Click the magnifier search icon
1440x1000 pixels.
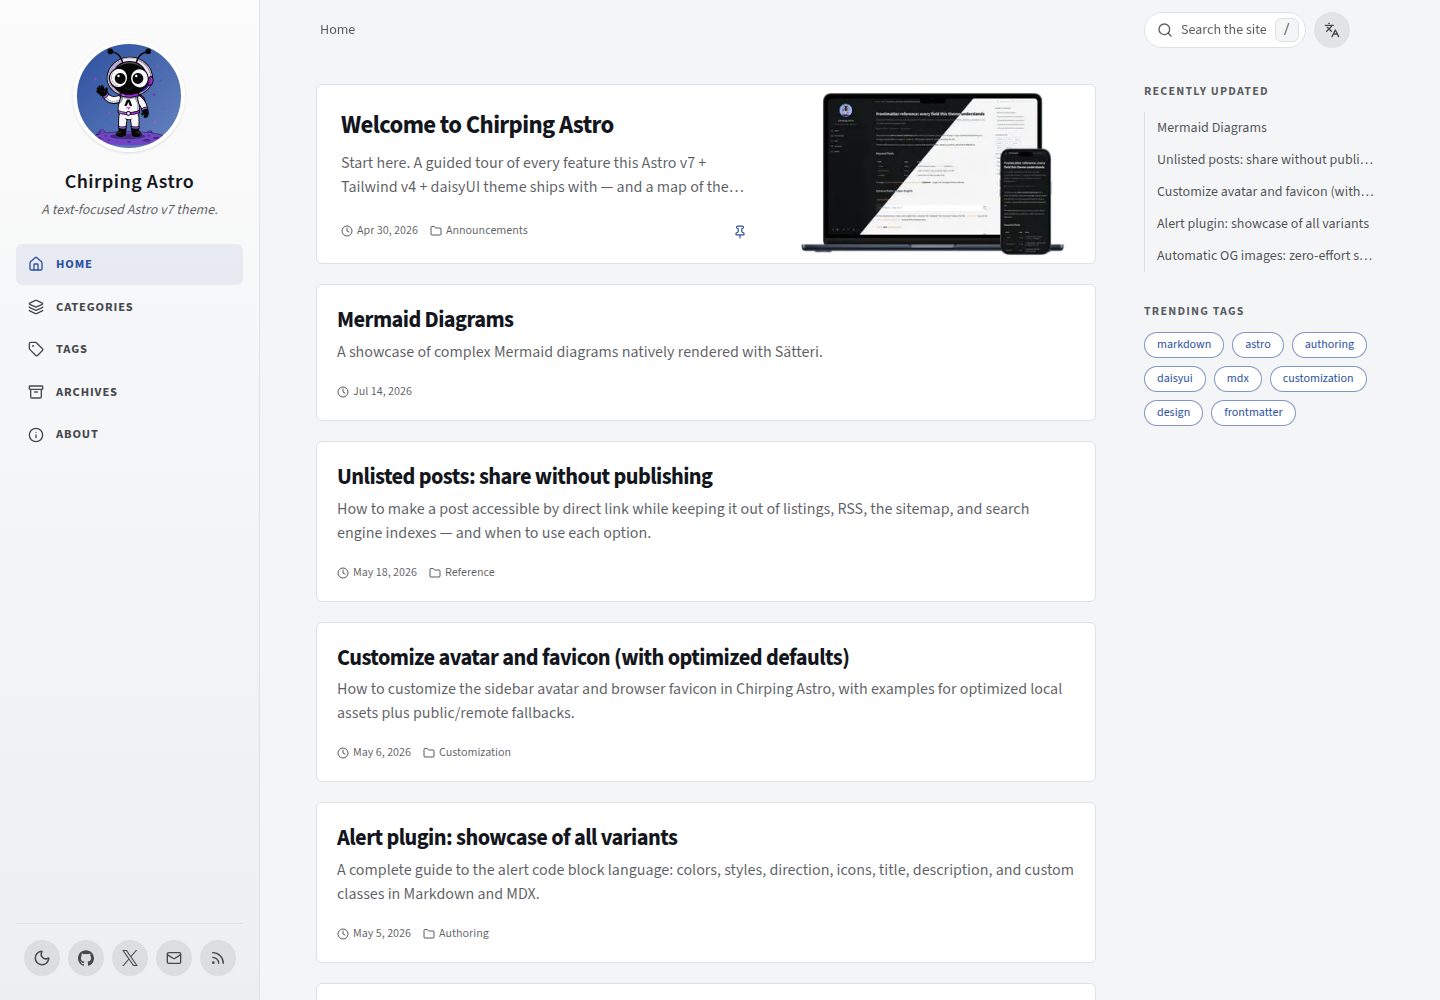pyautogui.click(x=1165, y=30)
